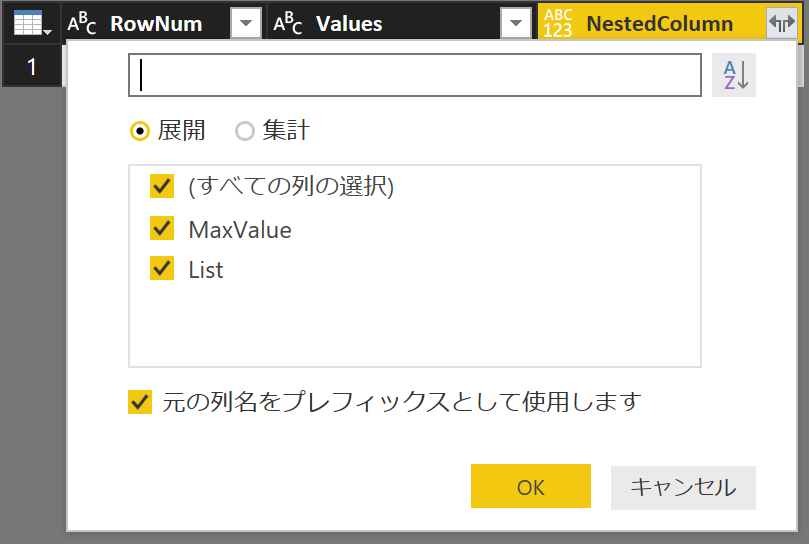Click the キャンセル button
Viewport: 809px width, 544px height.
point(683,488)
